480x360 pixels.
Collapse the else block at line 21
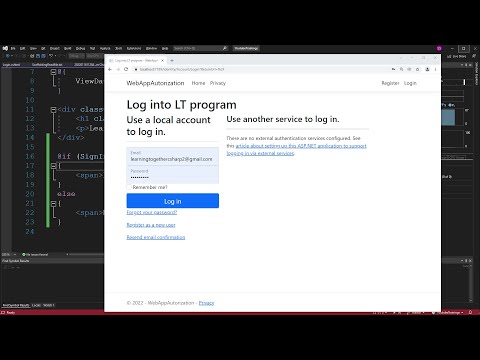(53, 203)
